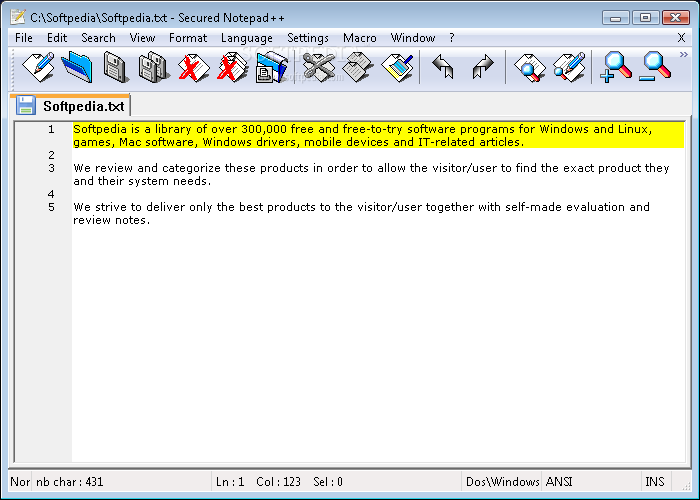Save all files with the double floppy icon

click(x=154, y=67)
